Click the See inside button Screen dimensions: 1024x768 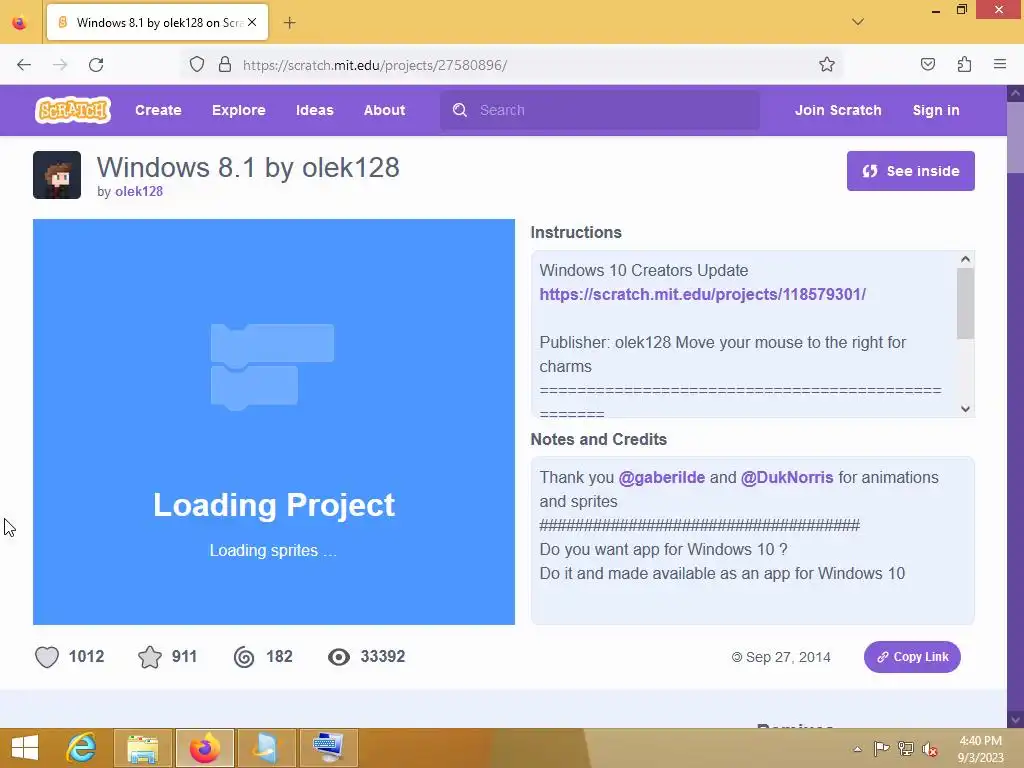coord(910,171)
